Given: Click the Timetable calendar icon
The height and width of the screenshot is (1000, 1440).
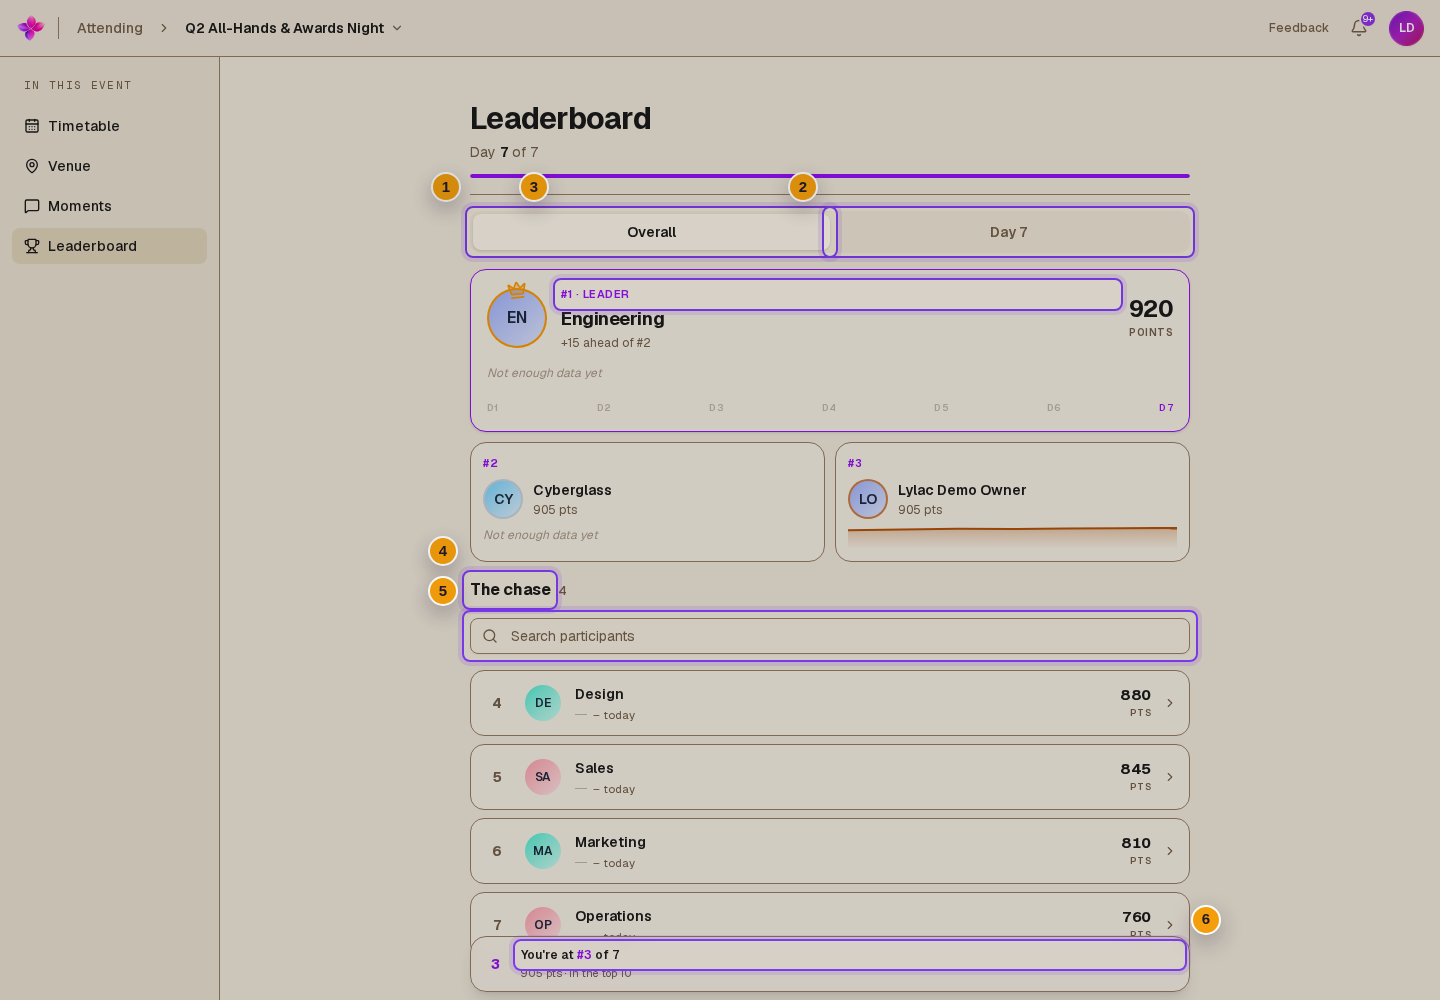Looking at the screenshot, I should coord(32,126).
